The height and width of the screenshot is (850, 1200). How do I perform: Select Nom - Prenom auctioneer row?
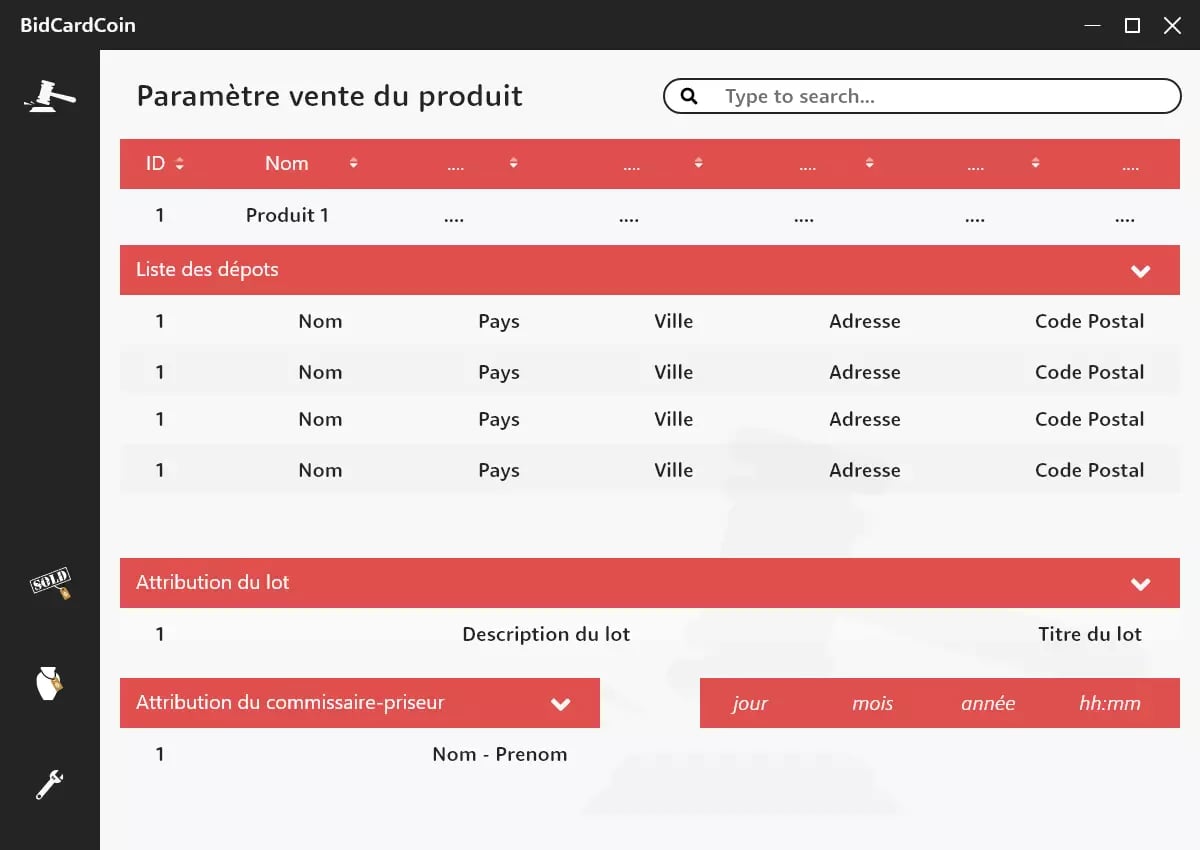coord(499,755)
